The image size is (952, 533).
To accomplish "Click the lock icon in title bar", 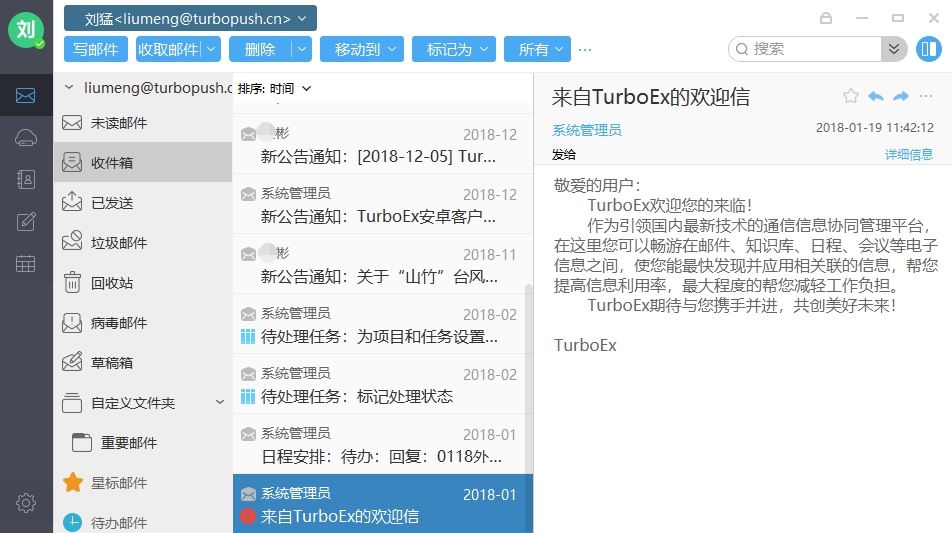I will (x=826, y=18).
